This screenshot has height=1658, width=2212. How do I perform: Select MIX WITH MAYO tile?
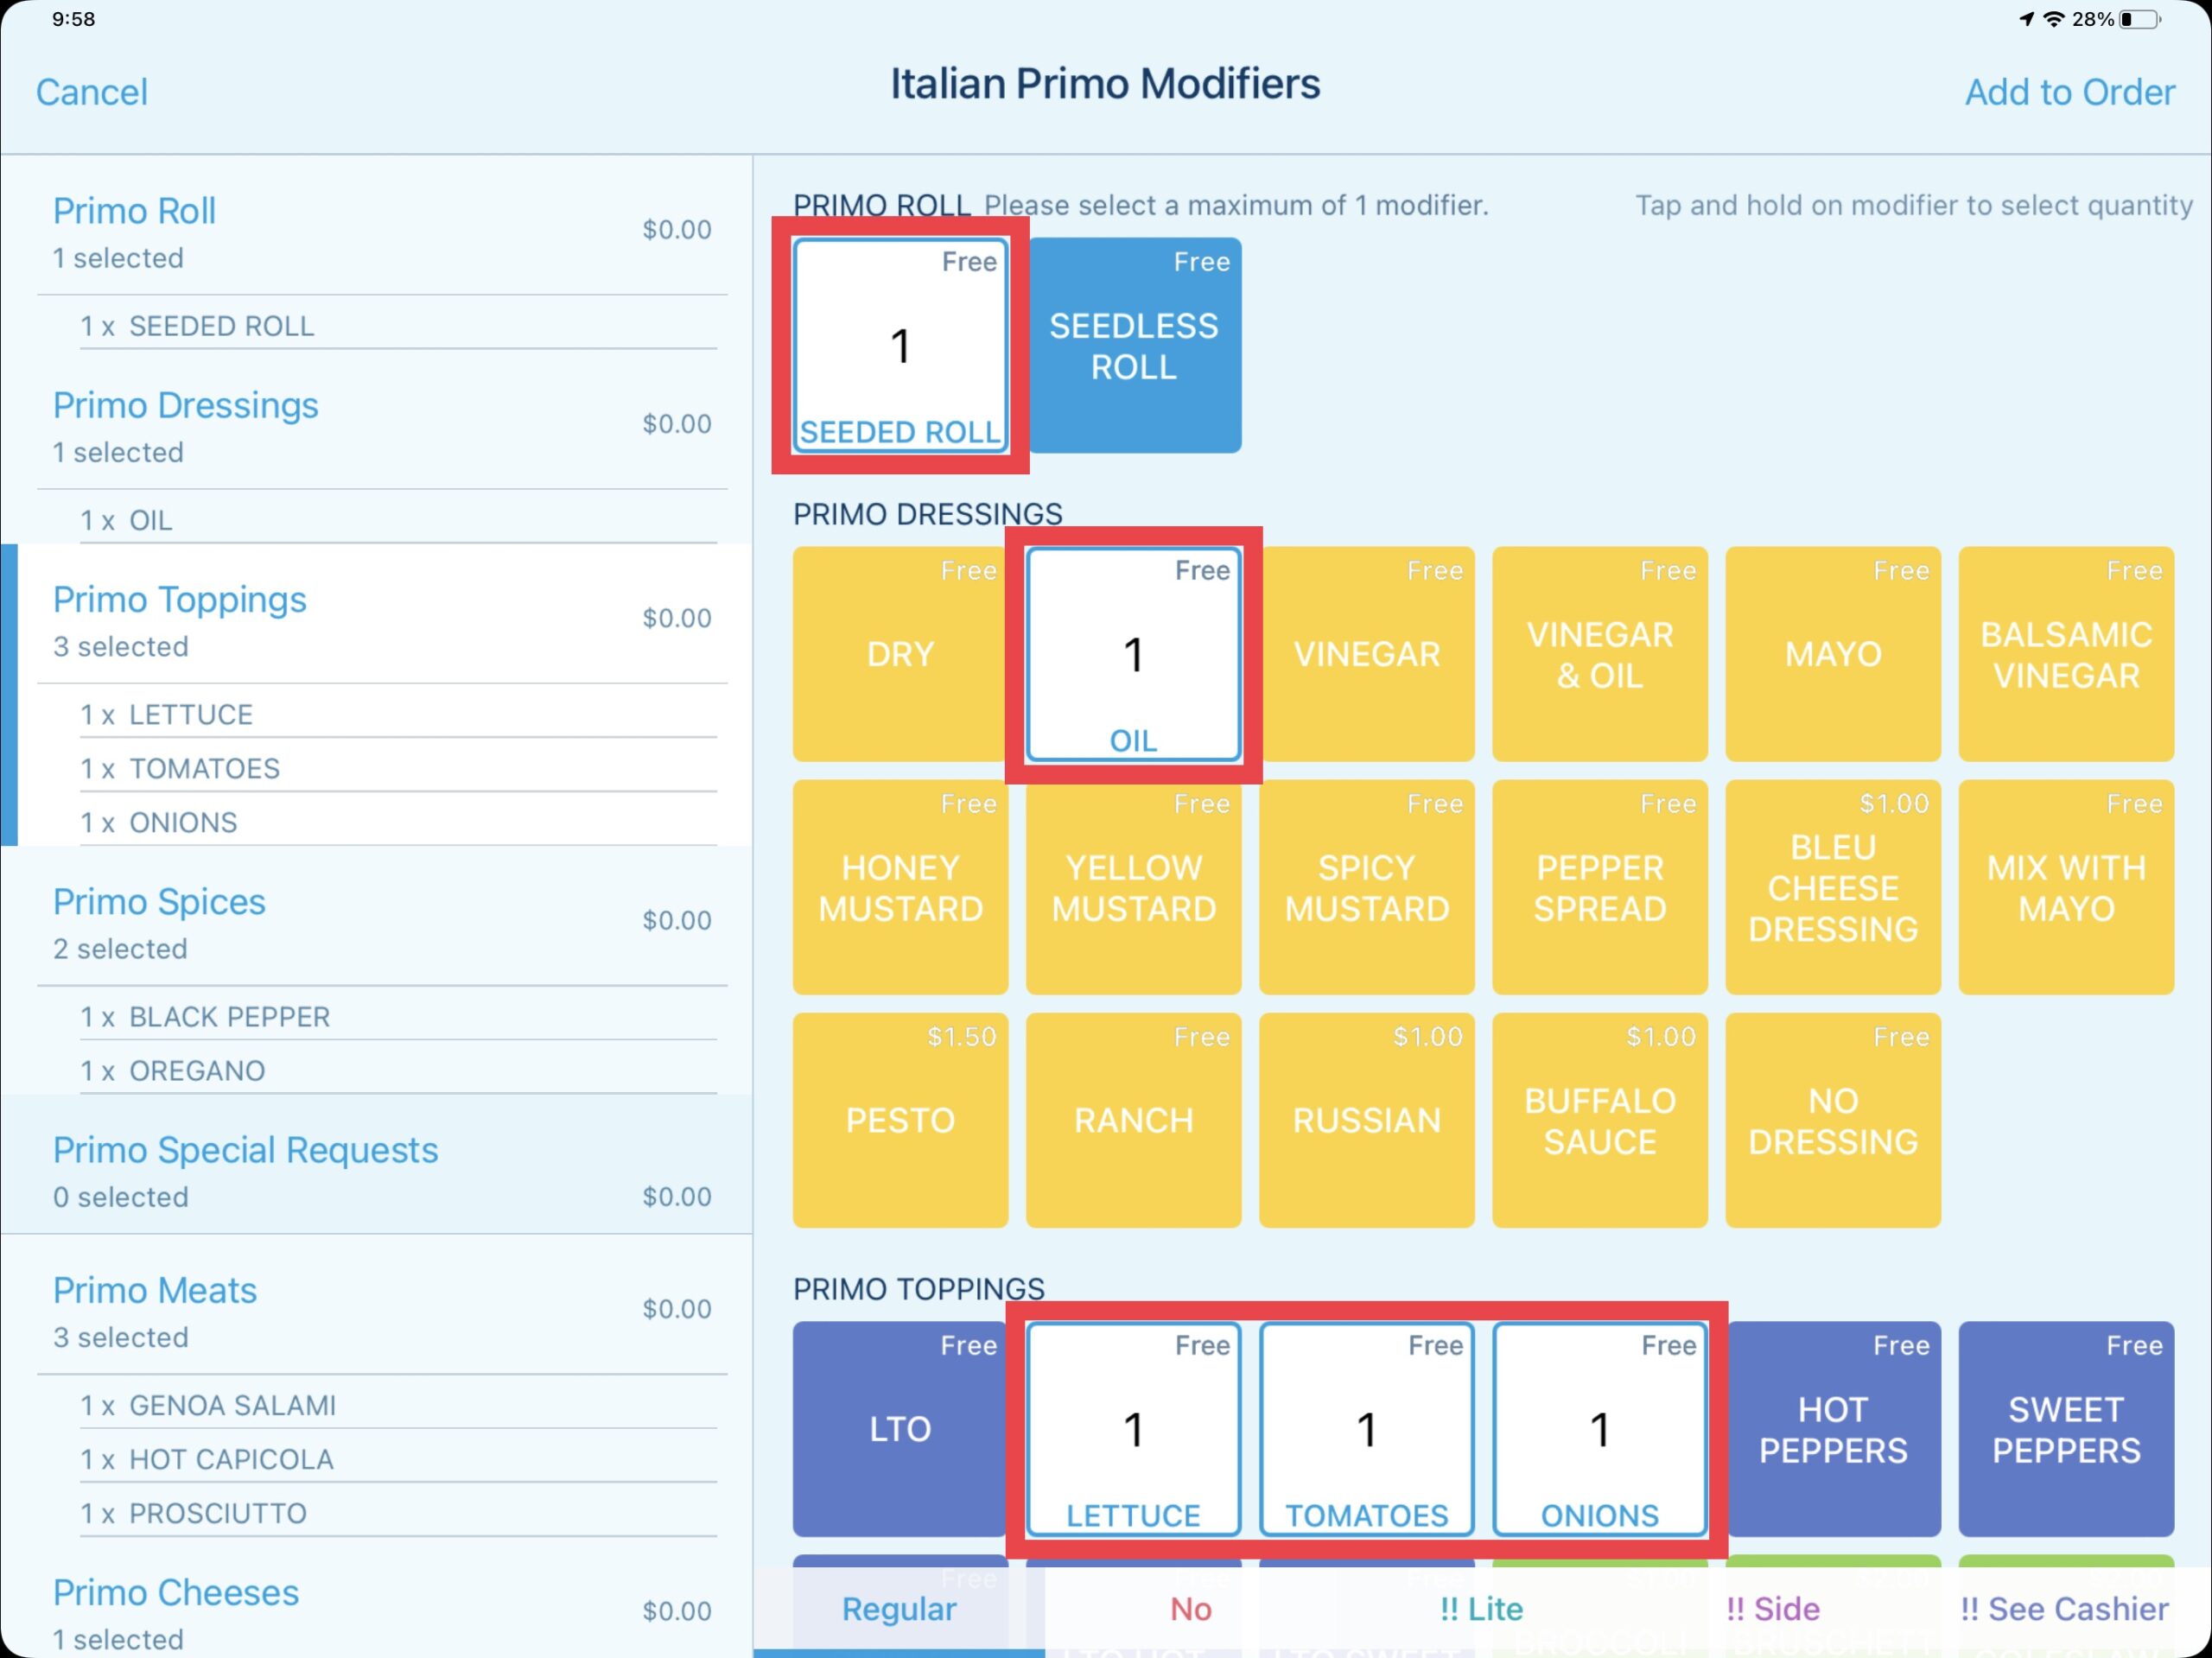pyautogui.click(x=2066, y=887)
